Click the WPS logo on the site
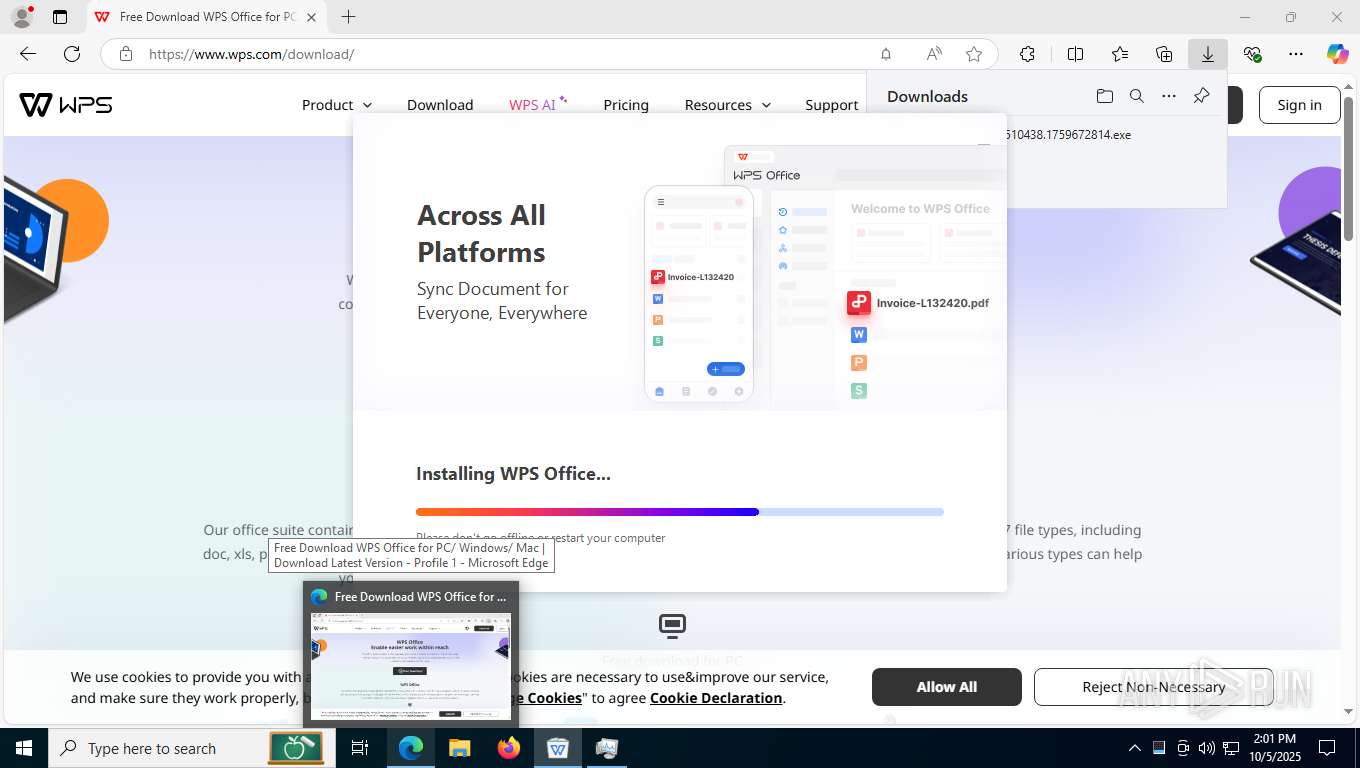1360x768 pixels. tap(66, 104)
